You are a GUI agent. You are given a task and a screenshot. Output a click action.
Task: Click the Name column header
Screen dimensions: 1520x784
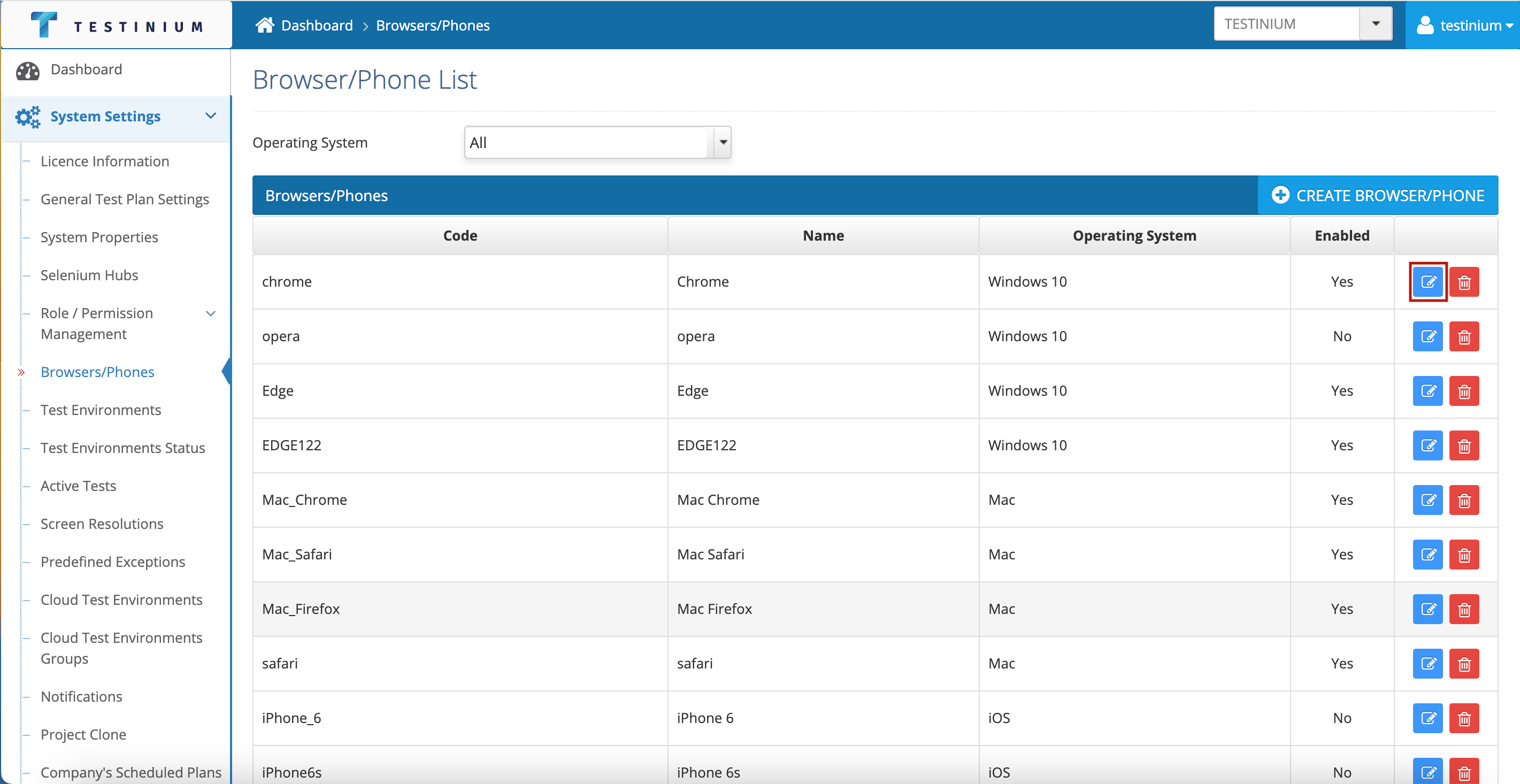point(823,236)
